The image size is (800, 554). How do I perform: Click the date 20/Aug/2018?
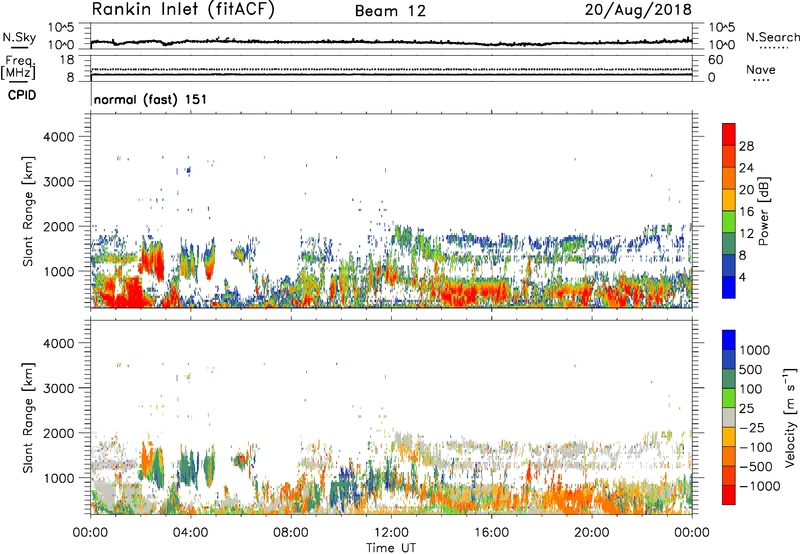[x=638, y=10]
